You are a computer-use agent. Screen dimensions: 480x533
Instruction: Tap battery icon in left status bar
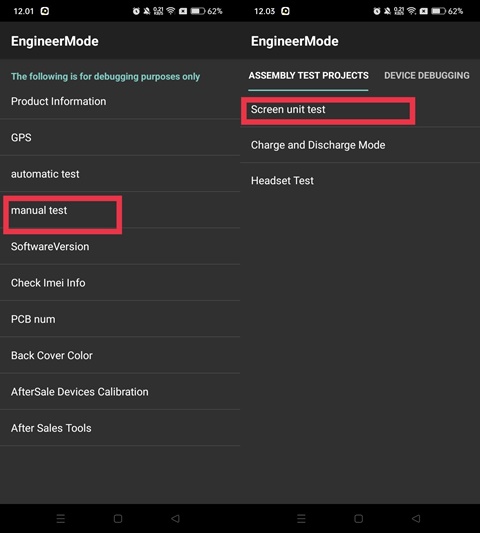coord(198,11)
